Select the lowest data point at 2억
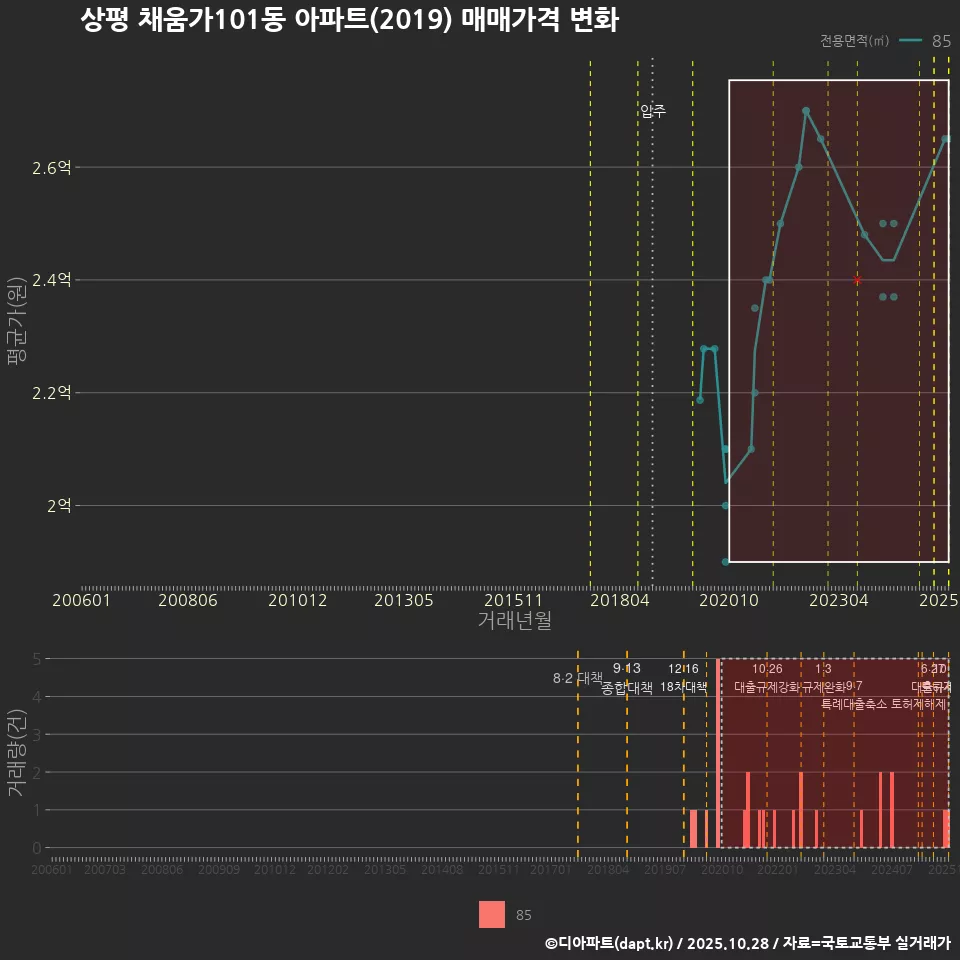This screenshot has height=960, width=960. (724, 503)
